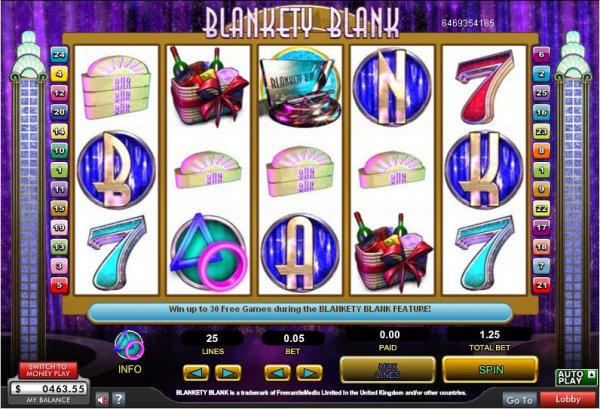This screenshot has height=409, width=600.
Task: Decrease the number of lines
Action: tap(196, 373)
